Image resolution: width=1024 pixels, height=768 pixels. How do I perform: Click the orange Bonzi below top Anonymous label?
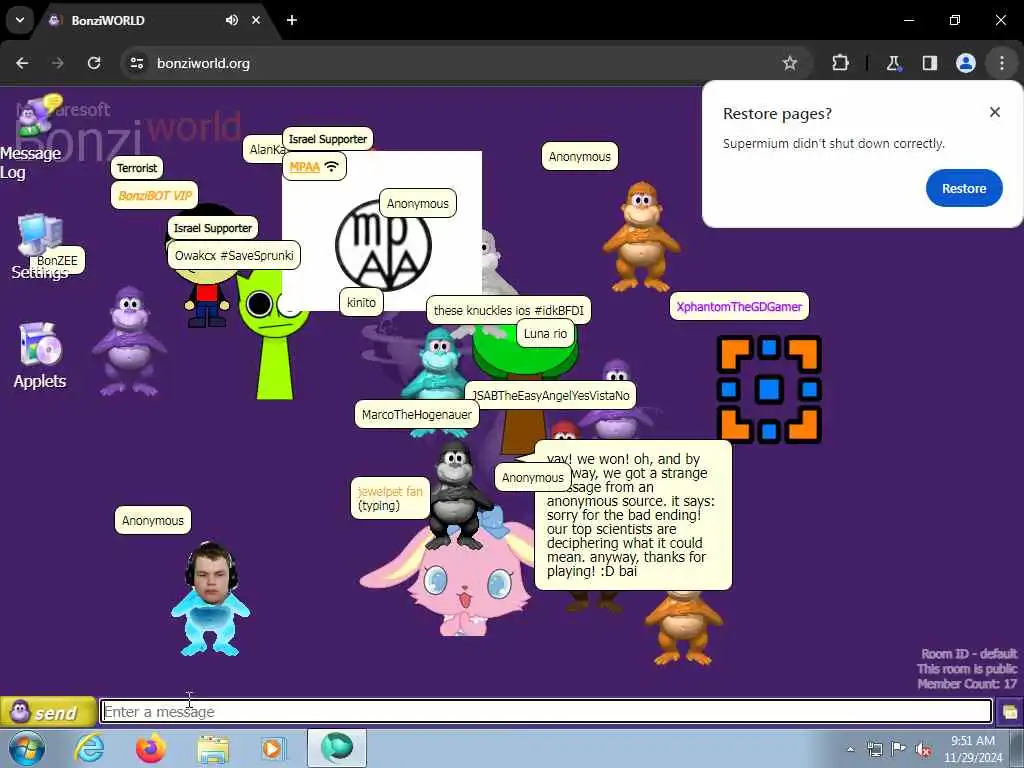point(641,236)
